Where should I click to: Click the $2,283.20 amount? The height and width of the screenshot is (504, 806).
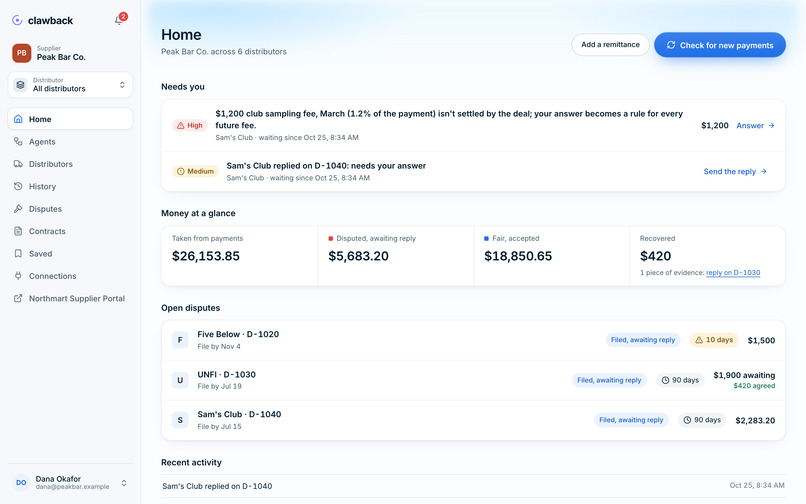[755, 421]
